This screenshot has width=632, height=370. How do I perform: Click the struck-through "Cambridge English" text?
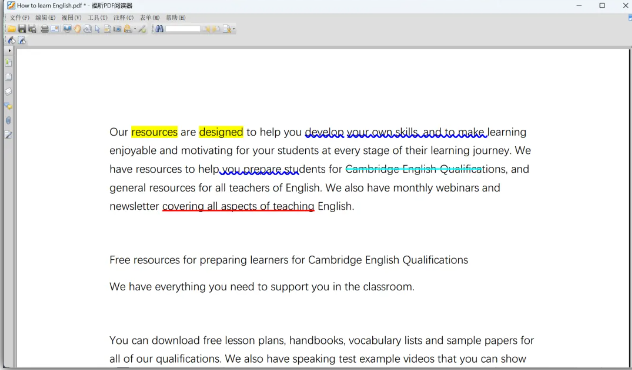point(391,169)
